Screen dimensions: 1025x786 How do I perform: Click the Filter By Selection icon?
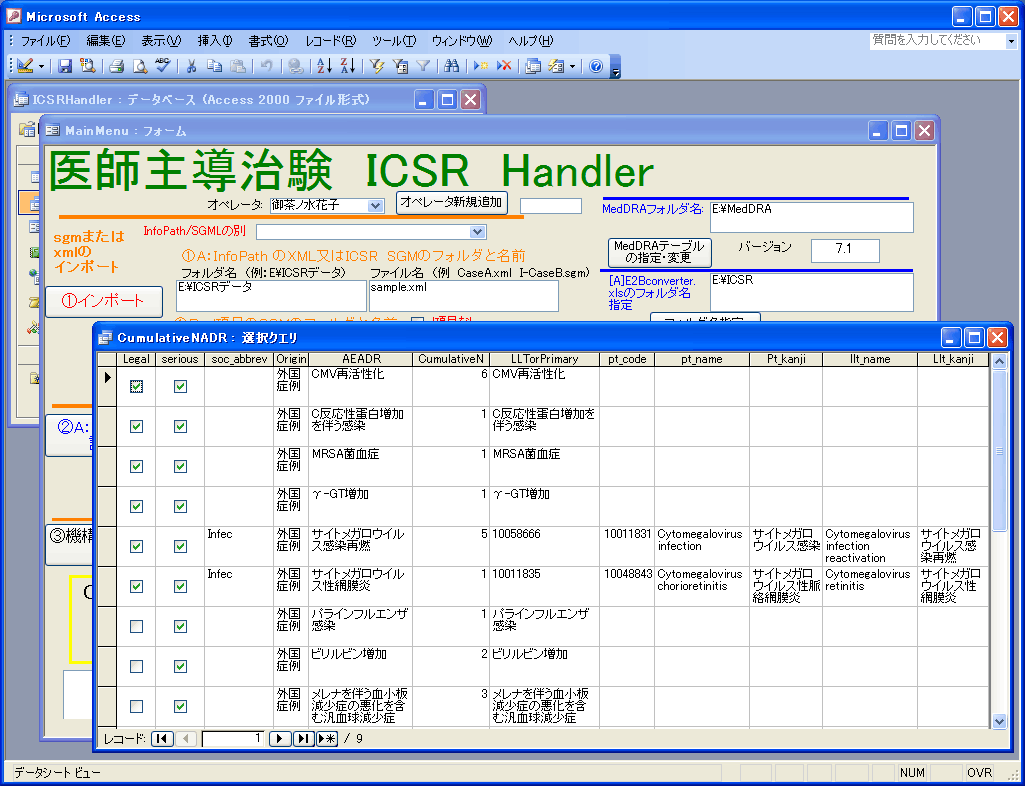click(x=377, y=66)
